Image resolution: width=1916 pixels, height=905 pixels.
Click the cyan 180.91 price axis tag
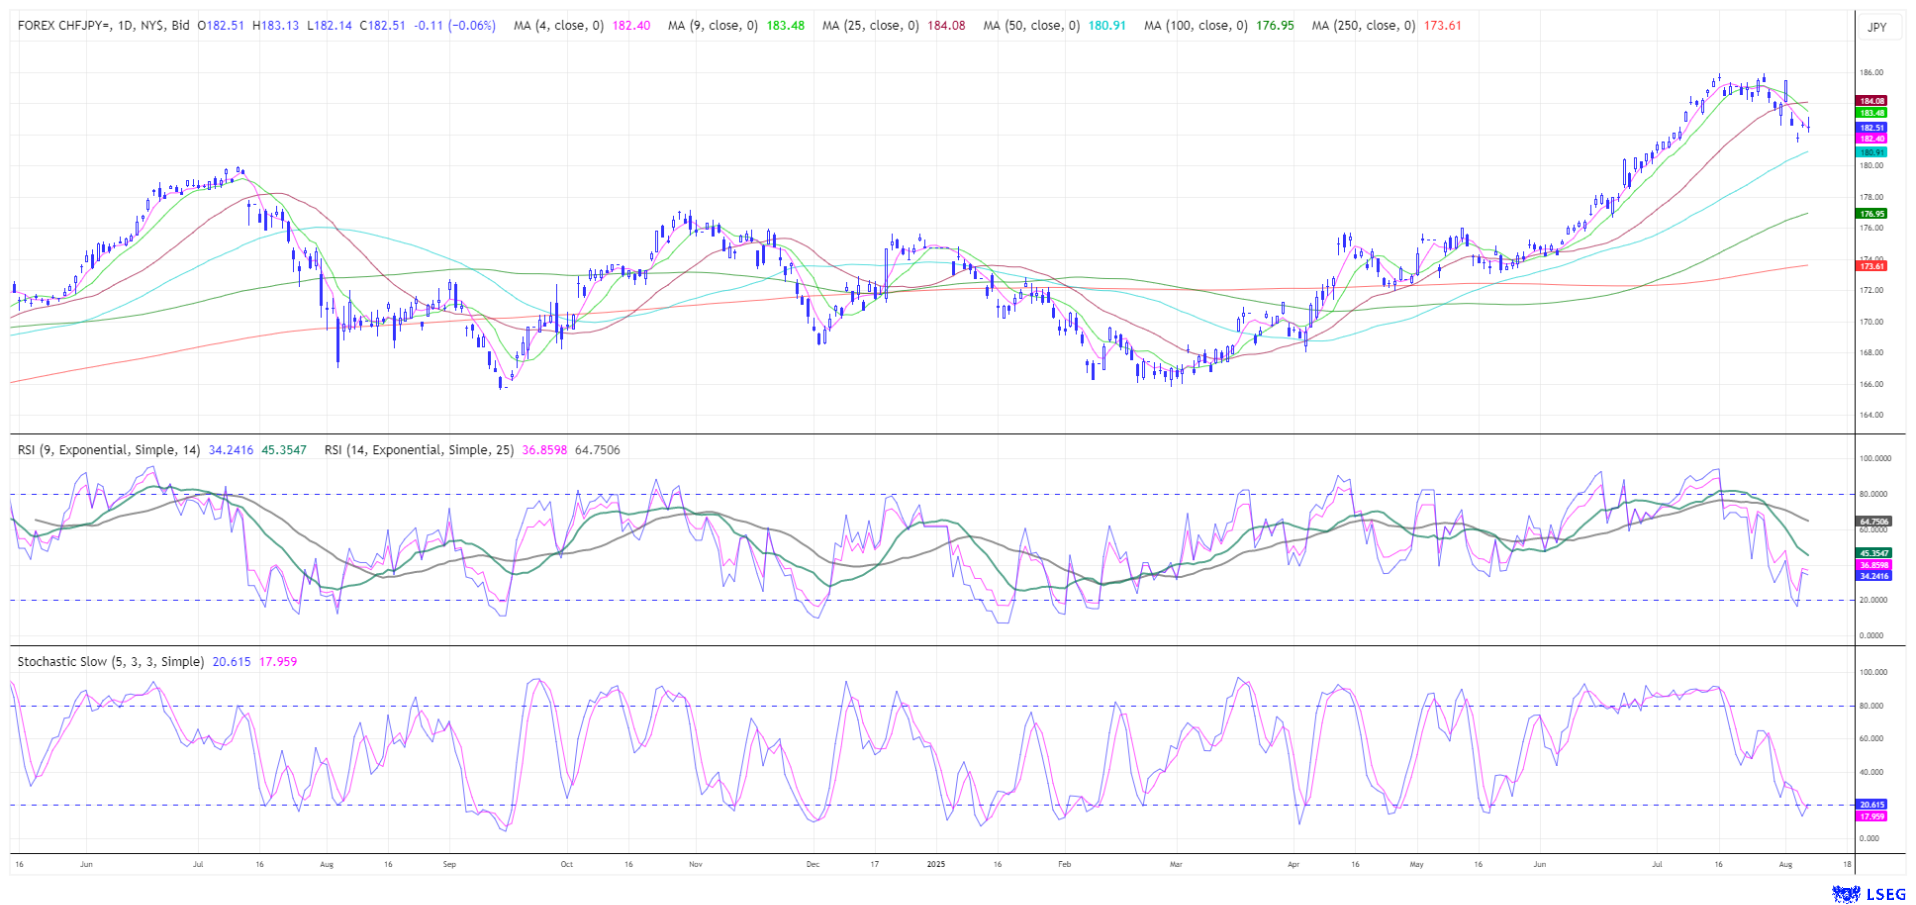(x=1871, y=152)
